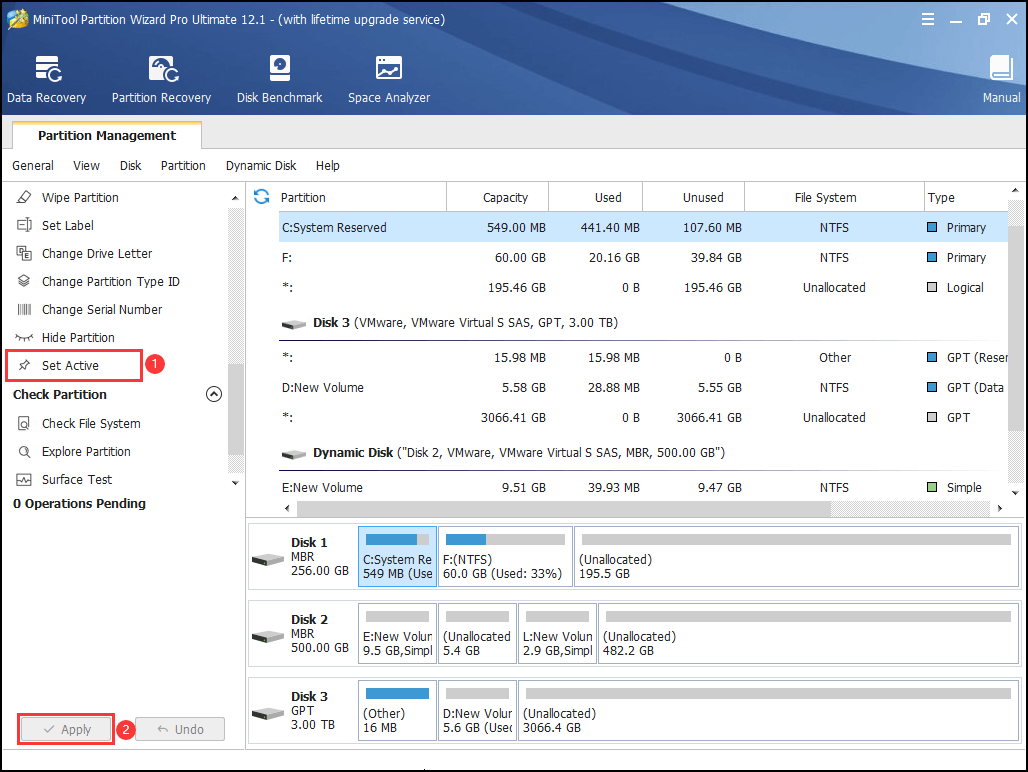
Task: Open the Partition menu
Action: coord(183,166)
